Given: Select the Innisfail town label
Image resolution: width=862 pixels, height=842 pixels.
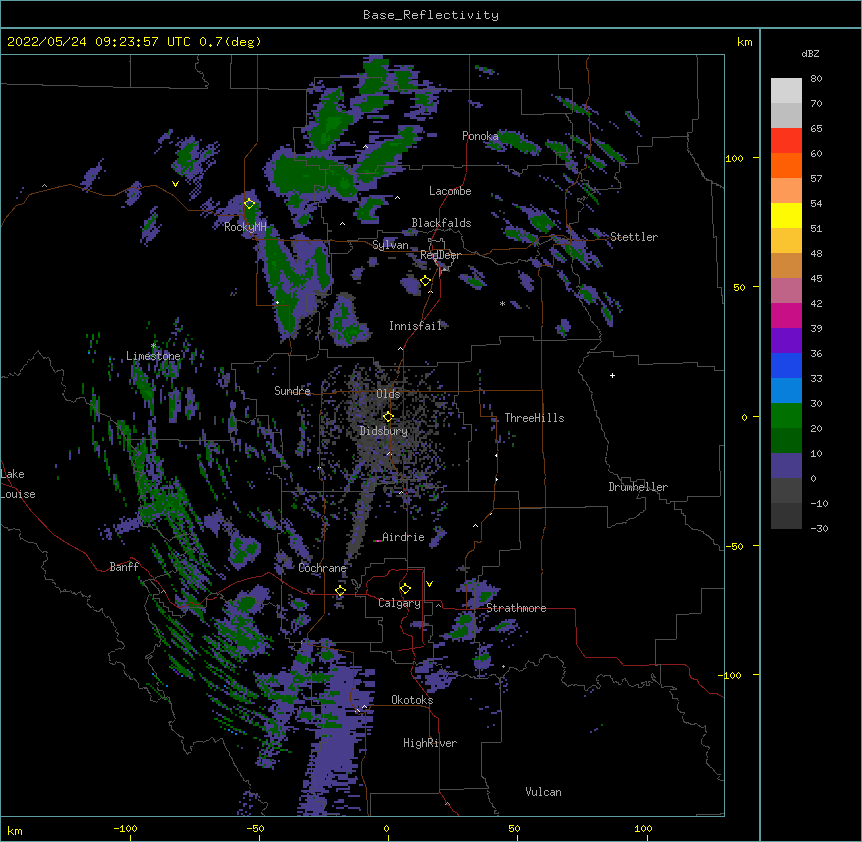Looking at the screenshot, I should click(416, 326).
